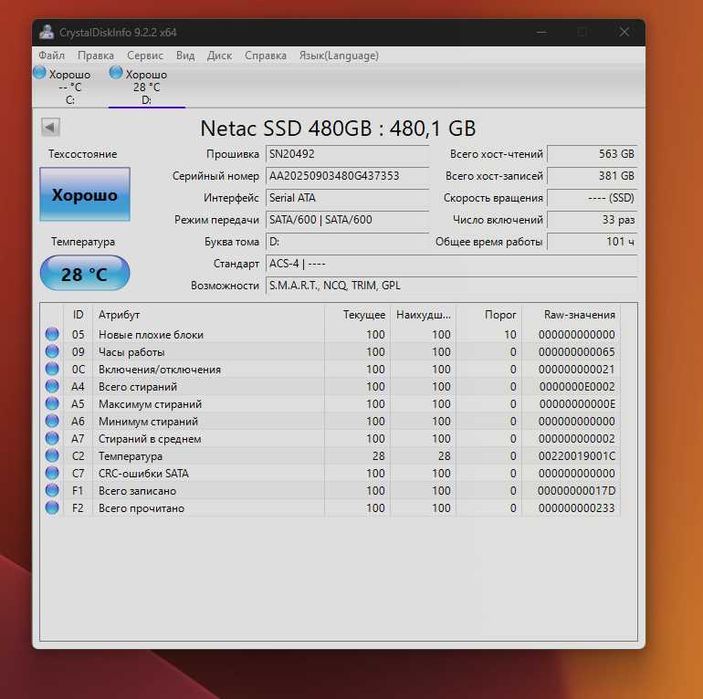The width and height of the screenshot is (703, 699).
Task: Click the rotation speed ---- (SSD) value
Action: pos(592,198)
